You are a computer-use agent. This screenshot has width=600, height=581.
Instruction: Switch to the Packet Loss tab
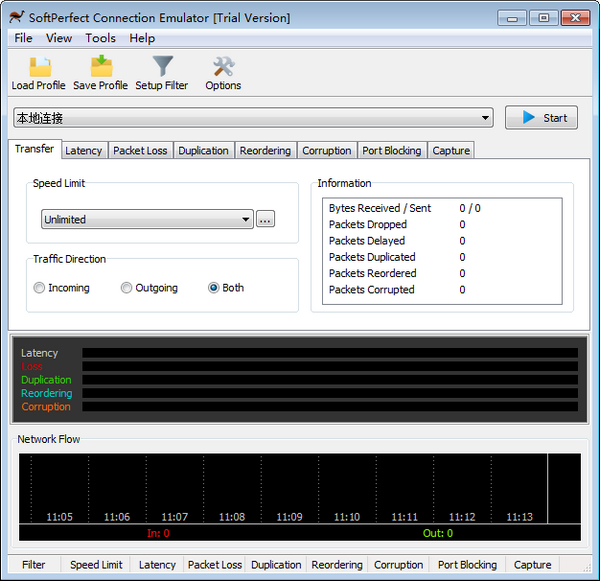click(x=140, y=150)
